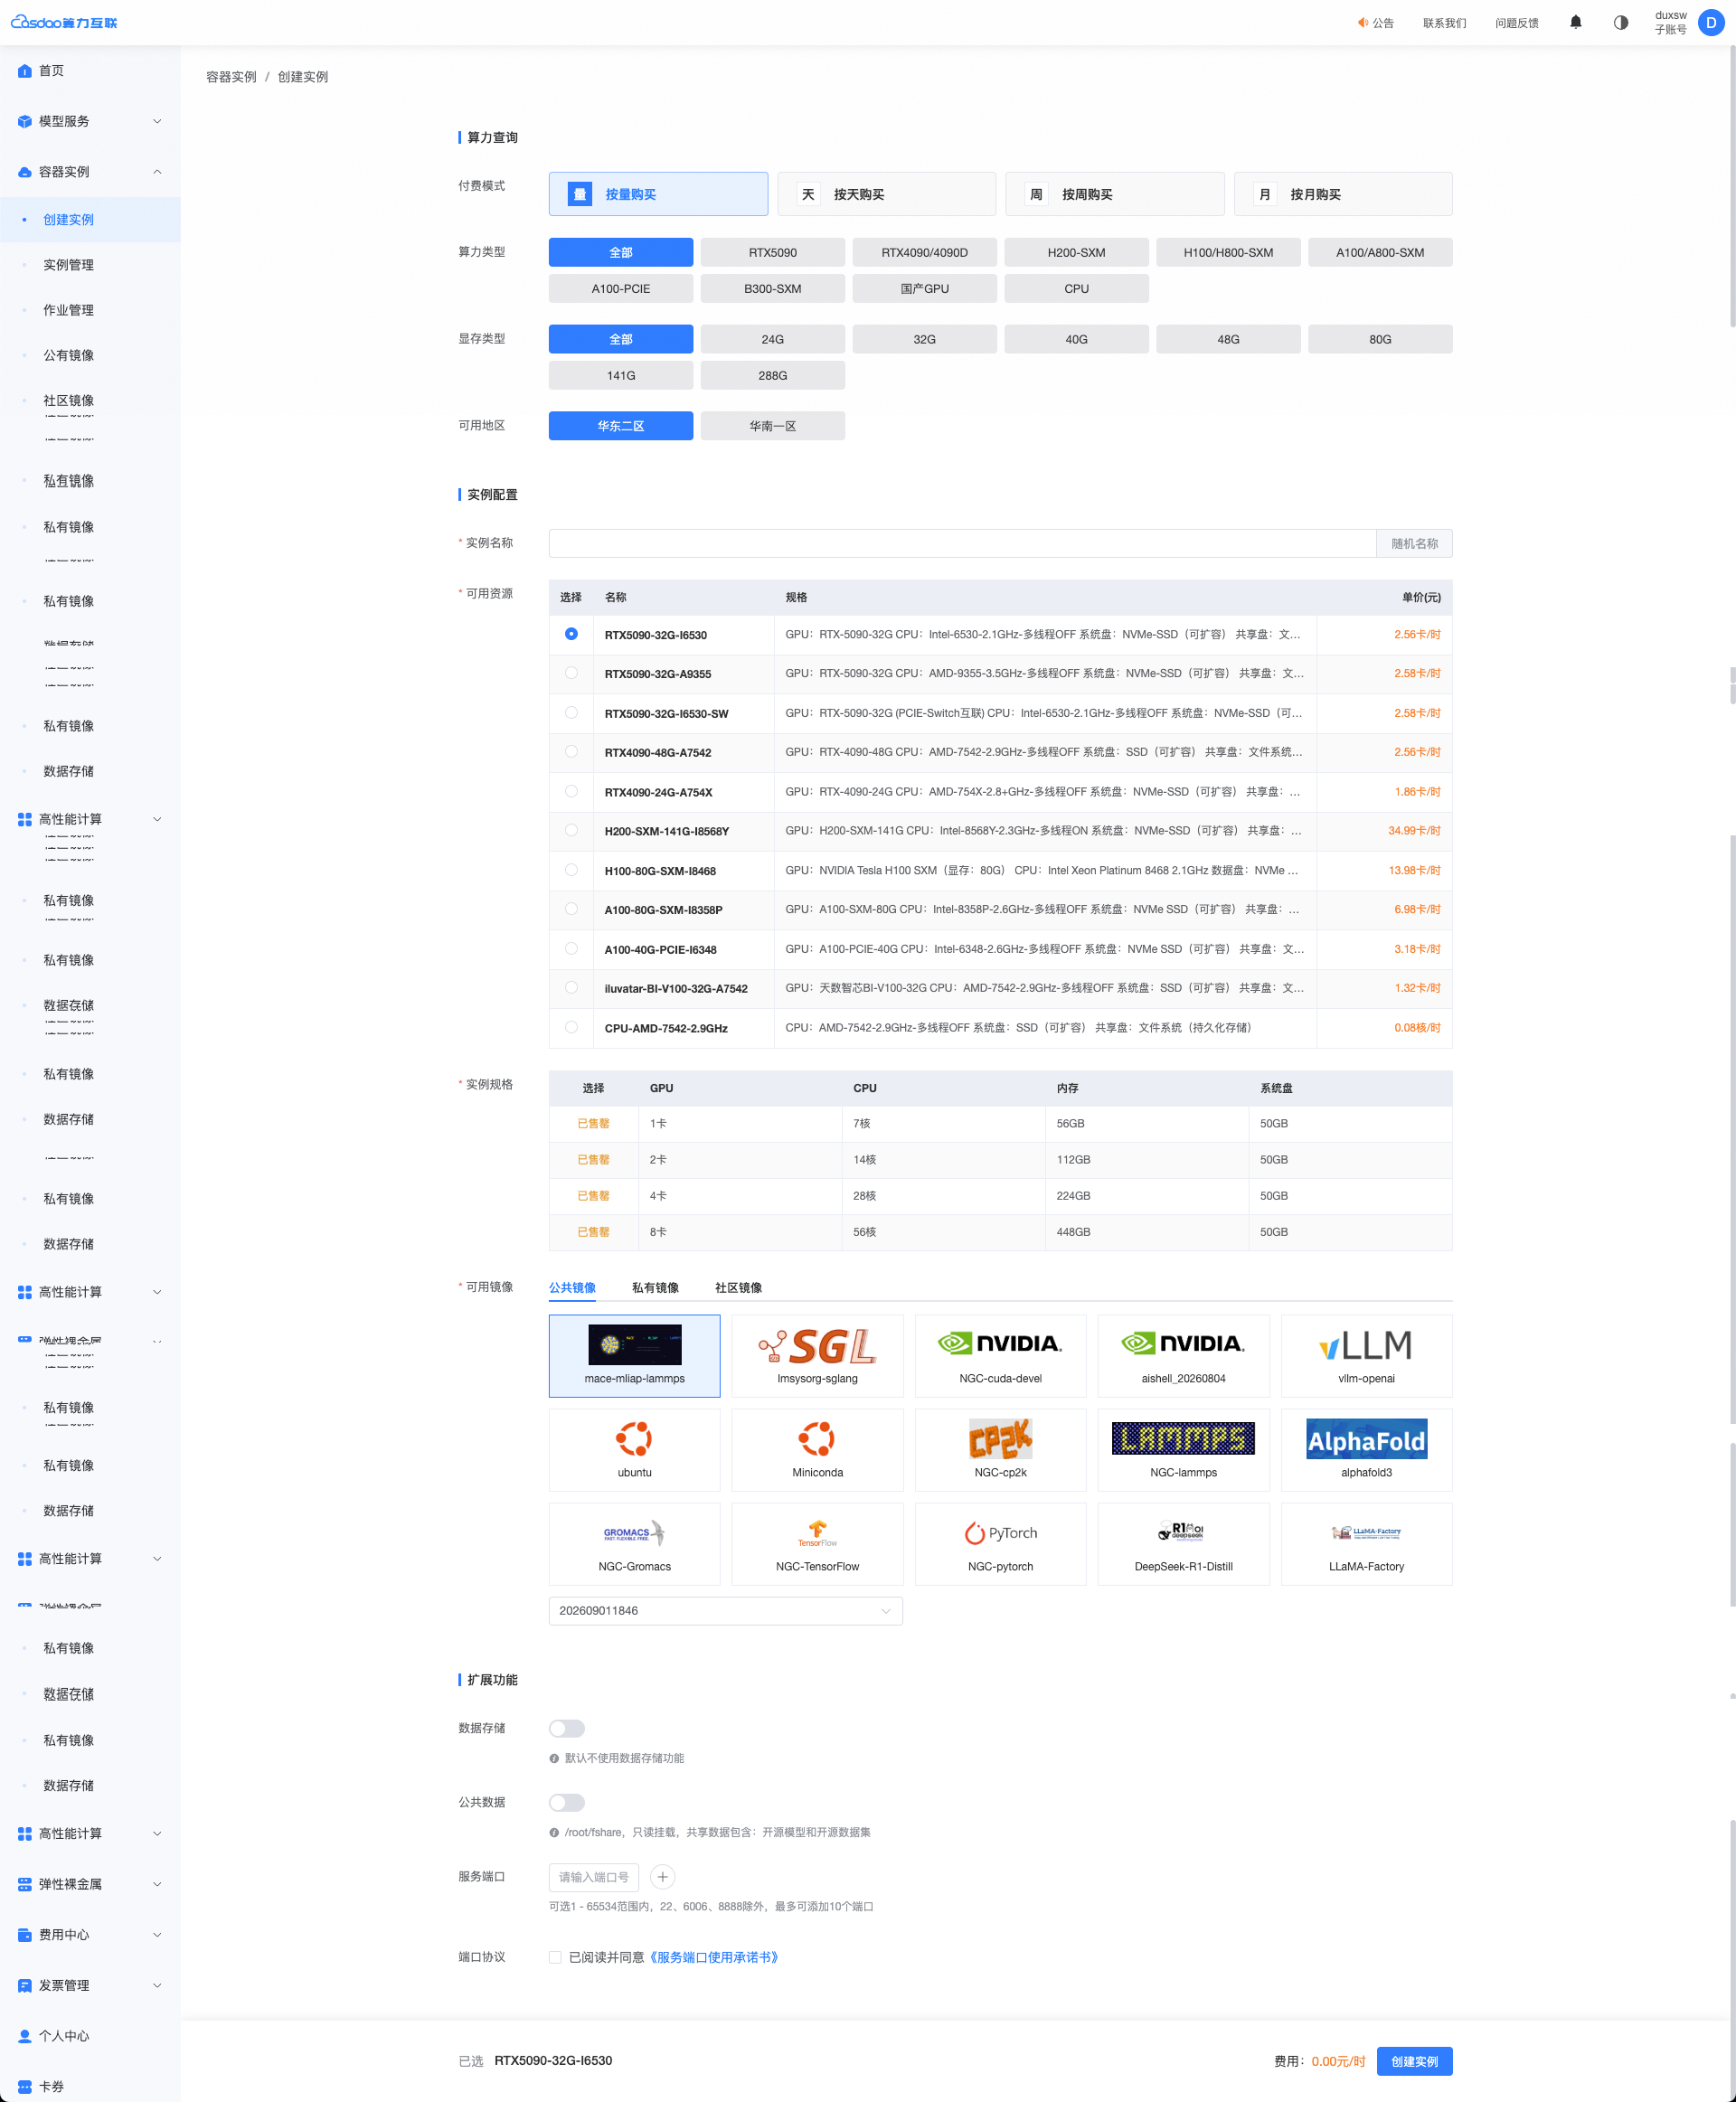Screen dimensions: 1736x2102
Task: Select the H200-SXM-141G-I8568Y radio button
Action: (571, 830)
